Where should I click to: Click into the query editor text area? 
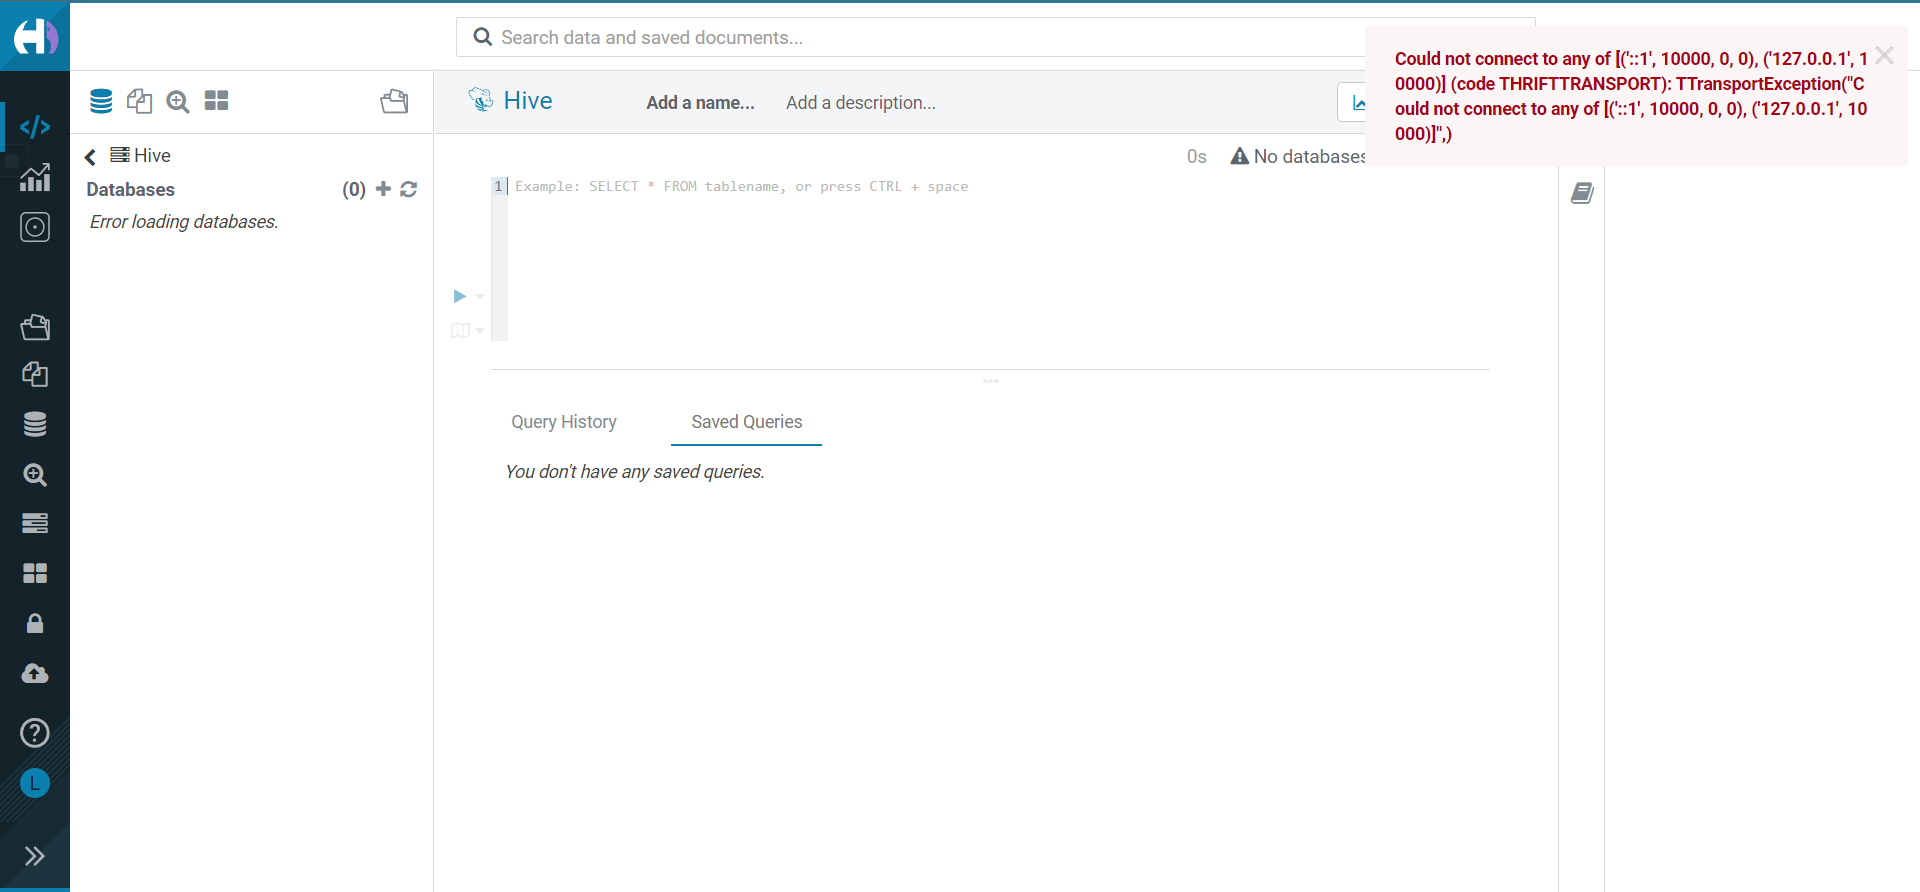coord(998,258)
